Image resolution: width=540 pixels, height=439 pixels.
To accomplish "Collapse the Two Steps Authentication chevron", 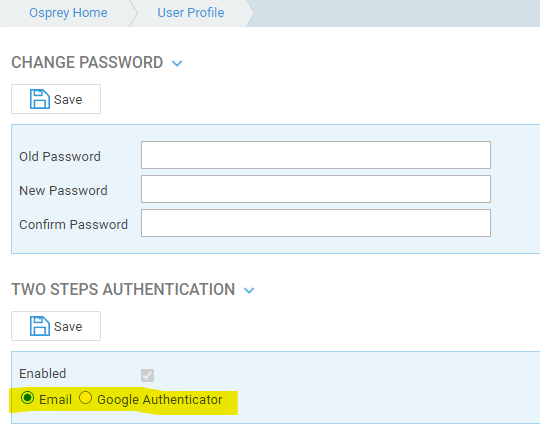I will tap(249, 290).
